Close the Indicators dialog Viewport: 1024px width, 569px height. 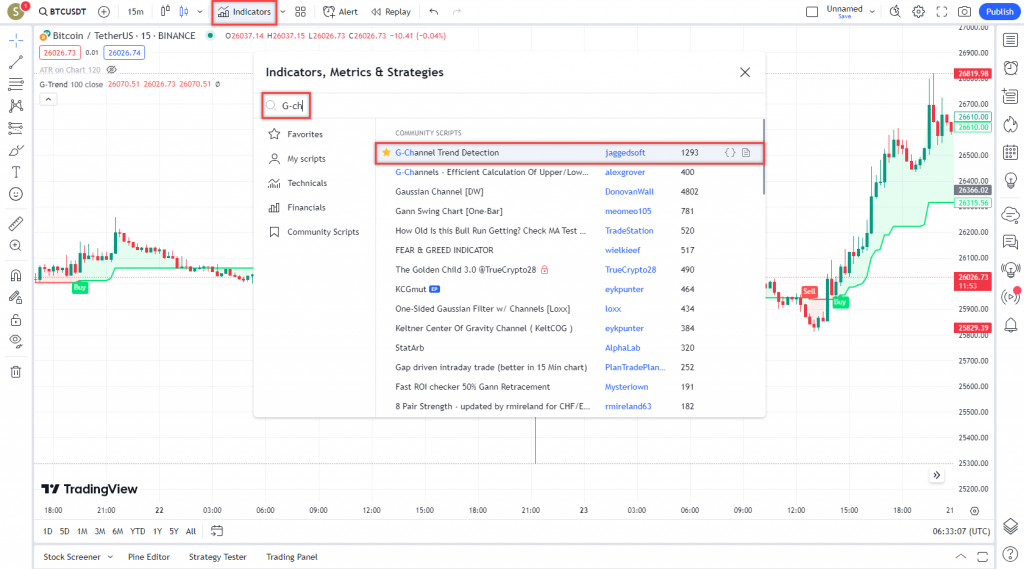pos(745,73)
